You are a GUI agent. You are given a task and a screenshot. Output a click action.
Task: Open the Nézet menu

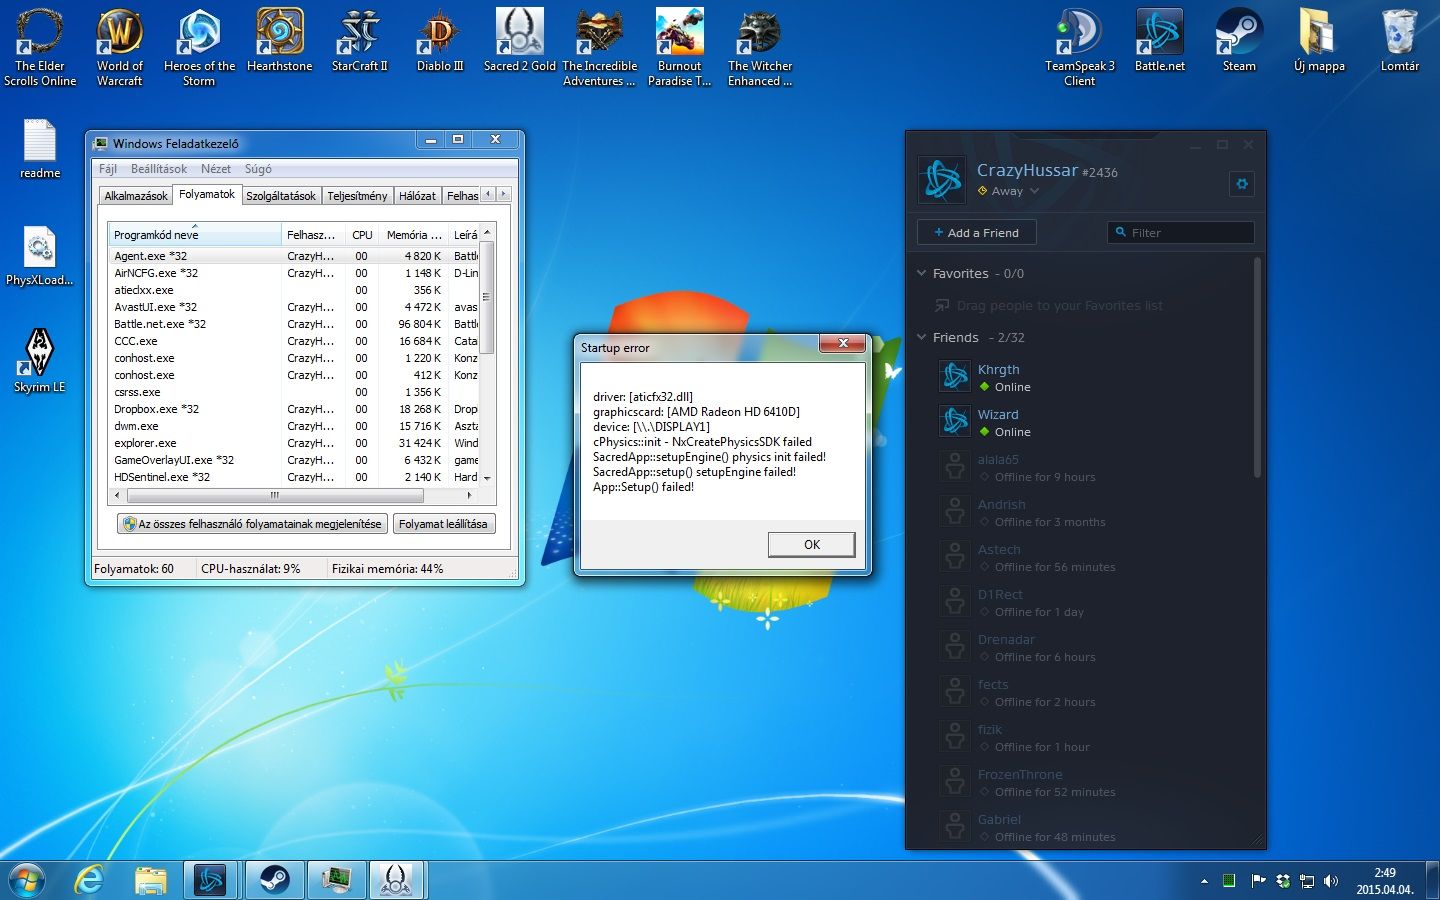[x=215, y=169]
